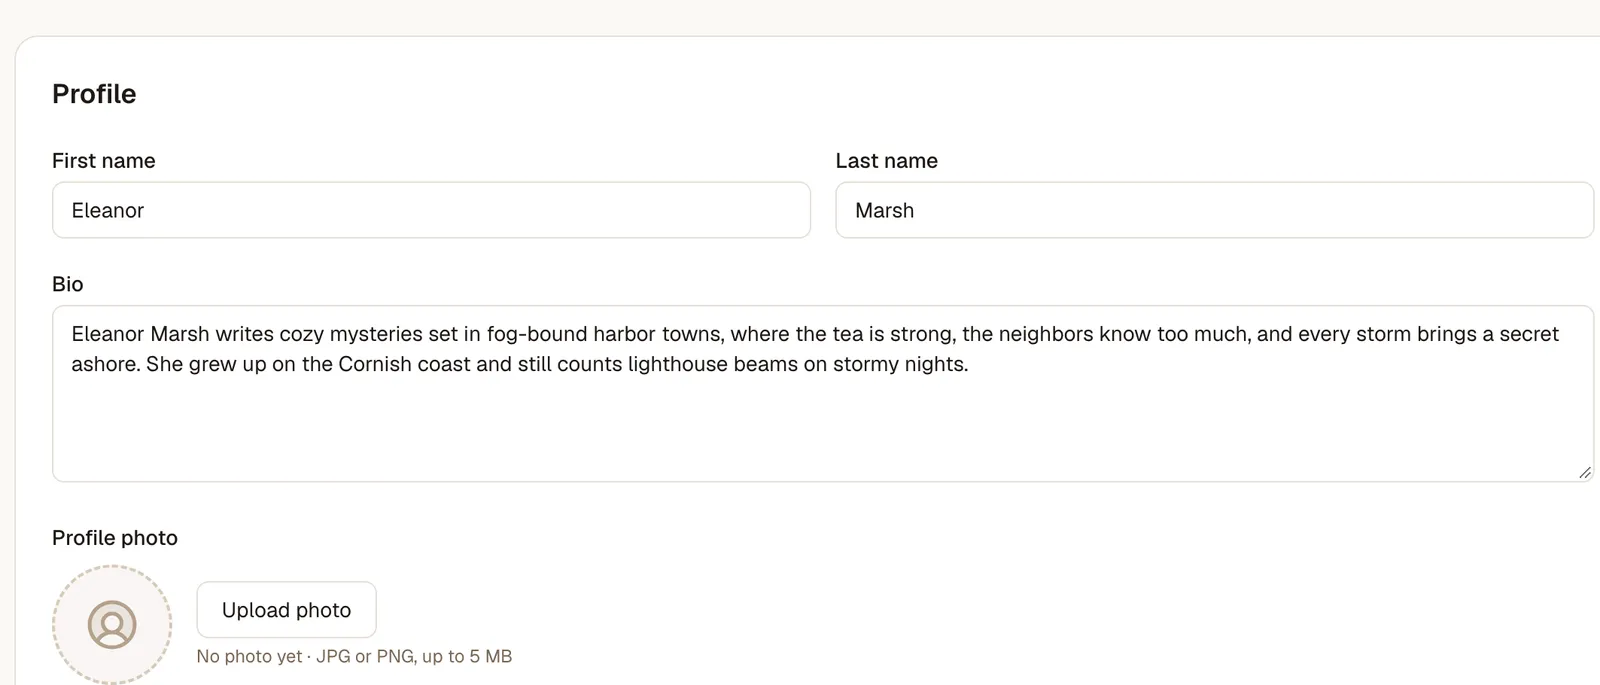
Task: Click the Profile photo label
Action: click(115, 538)
